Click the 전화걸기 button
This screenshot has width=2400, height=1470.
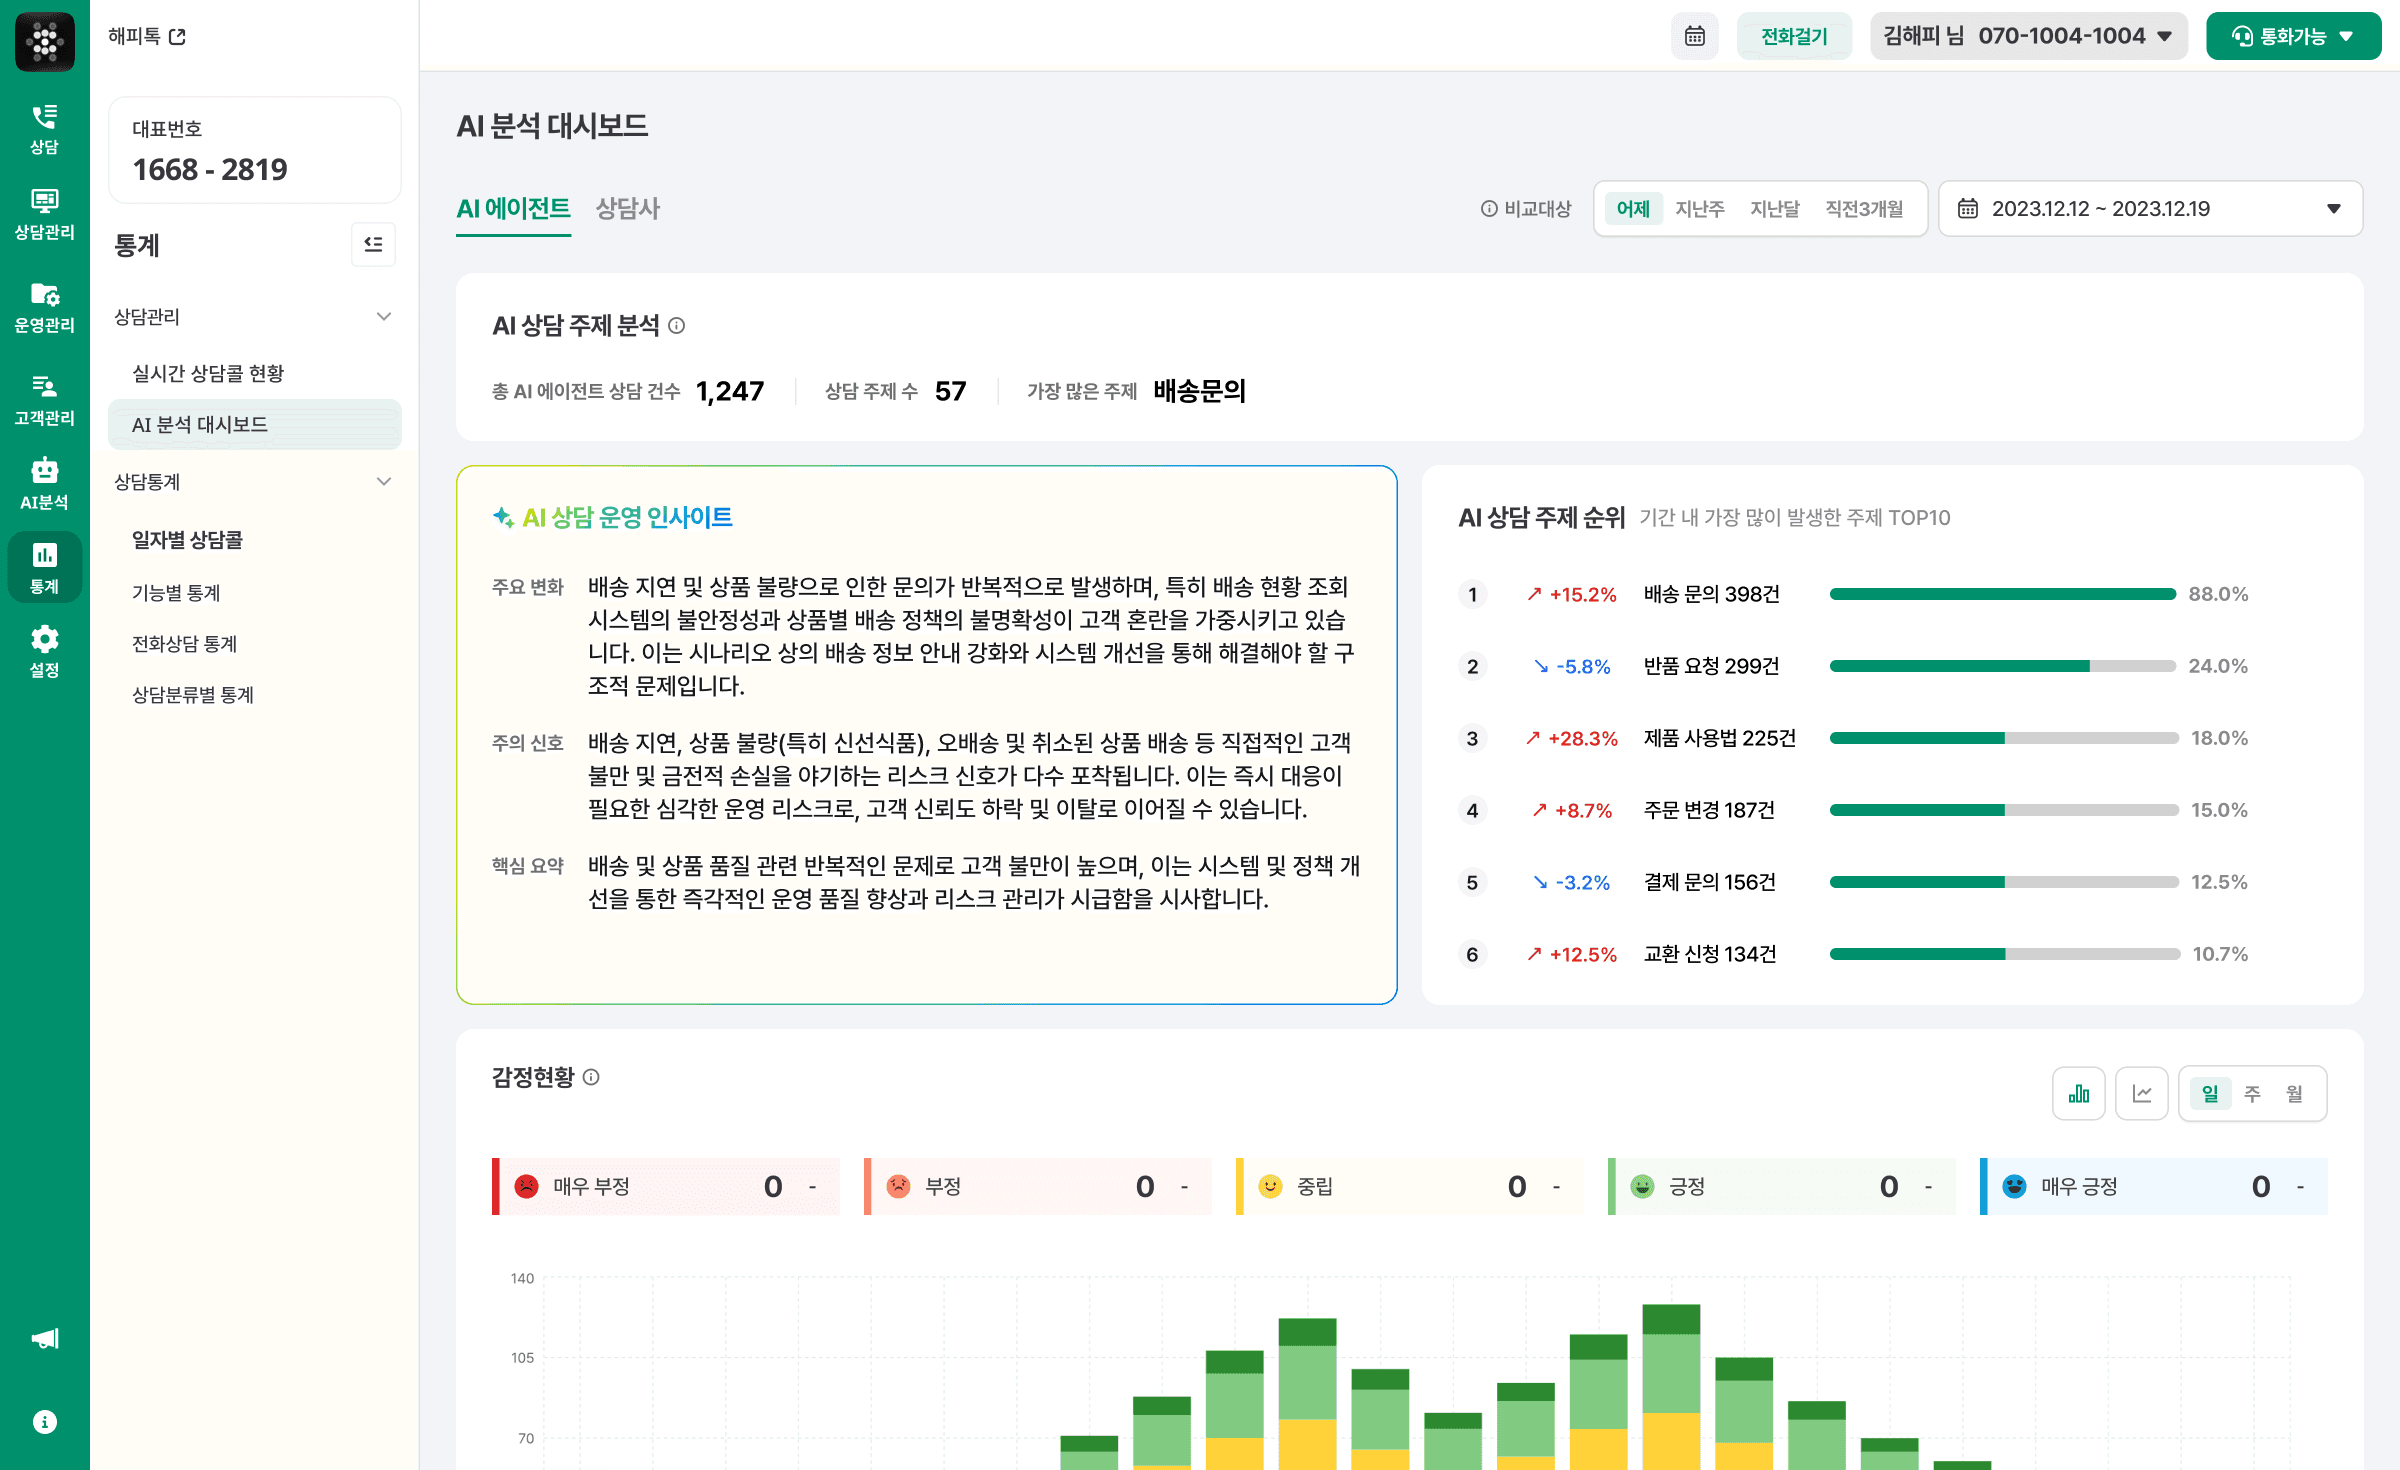pos(1793,36)
